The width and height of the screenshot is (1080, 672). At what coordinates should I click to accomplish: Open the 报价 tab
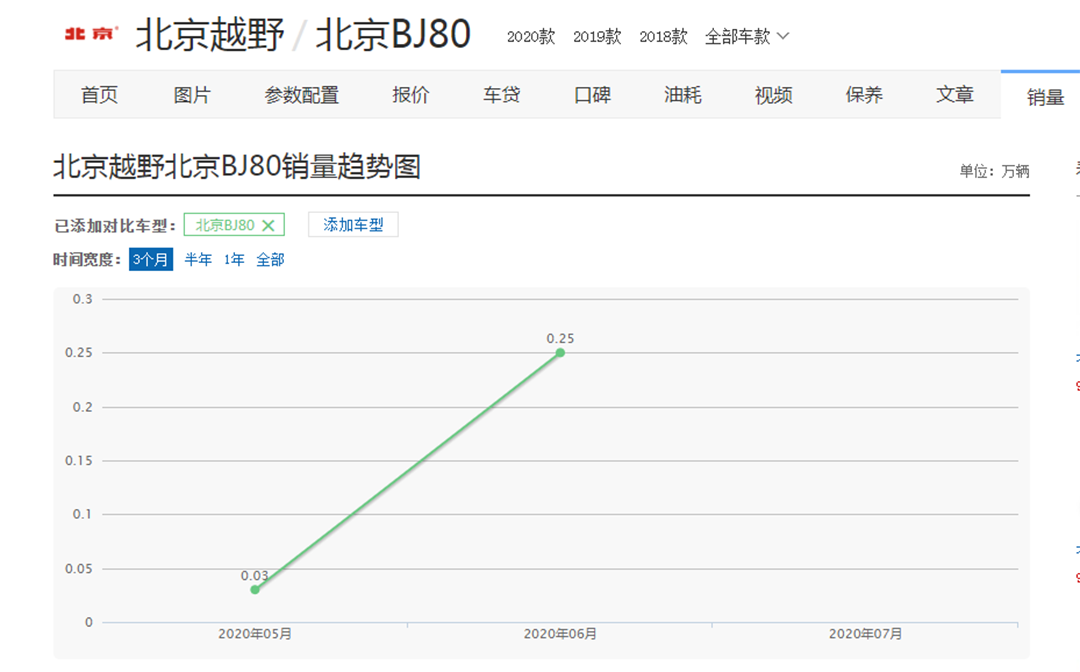(410, 95)
